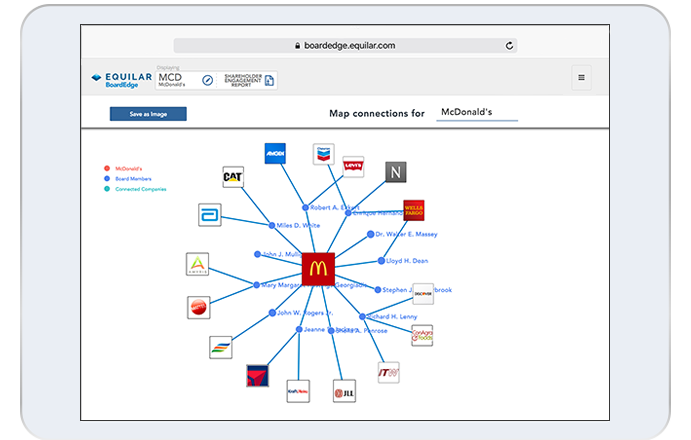
Task: Open the Kraft Heinz logo node
Action: [x=298, y=391]
